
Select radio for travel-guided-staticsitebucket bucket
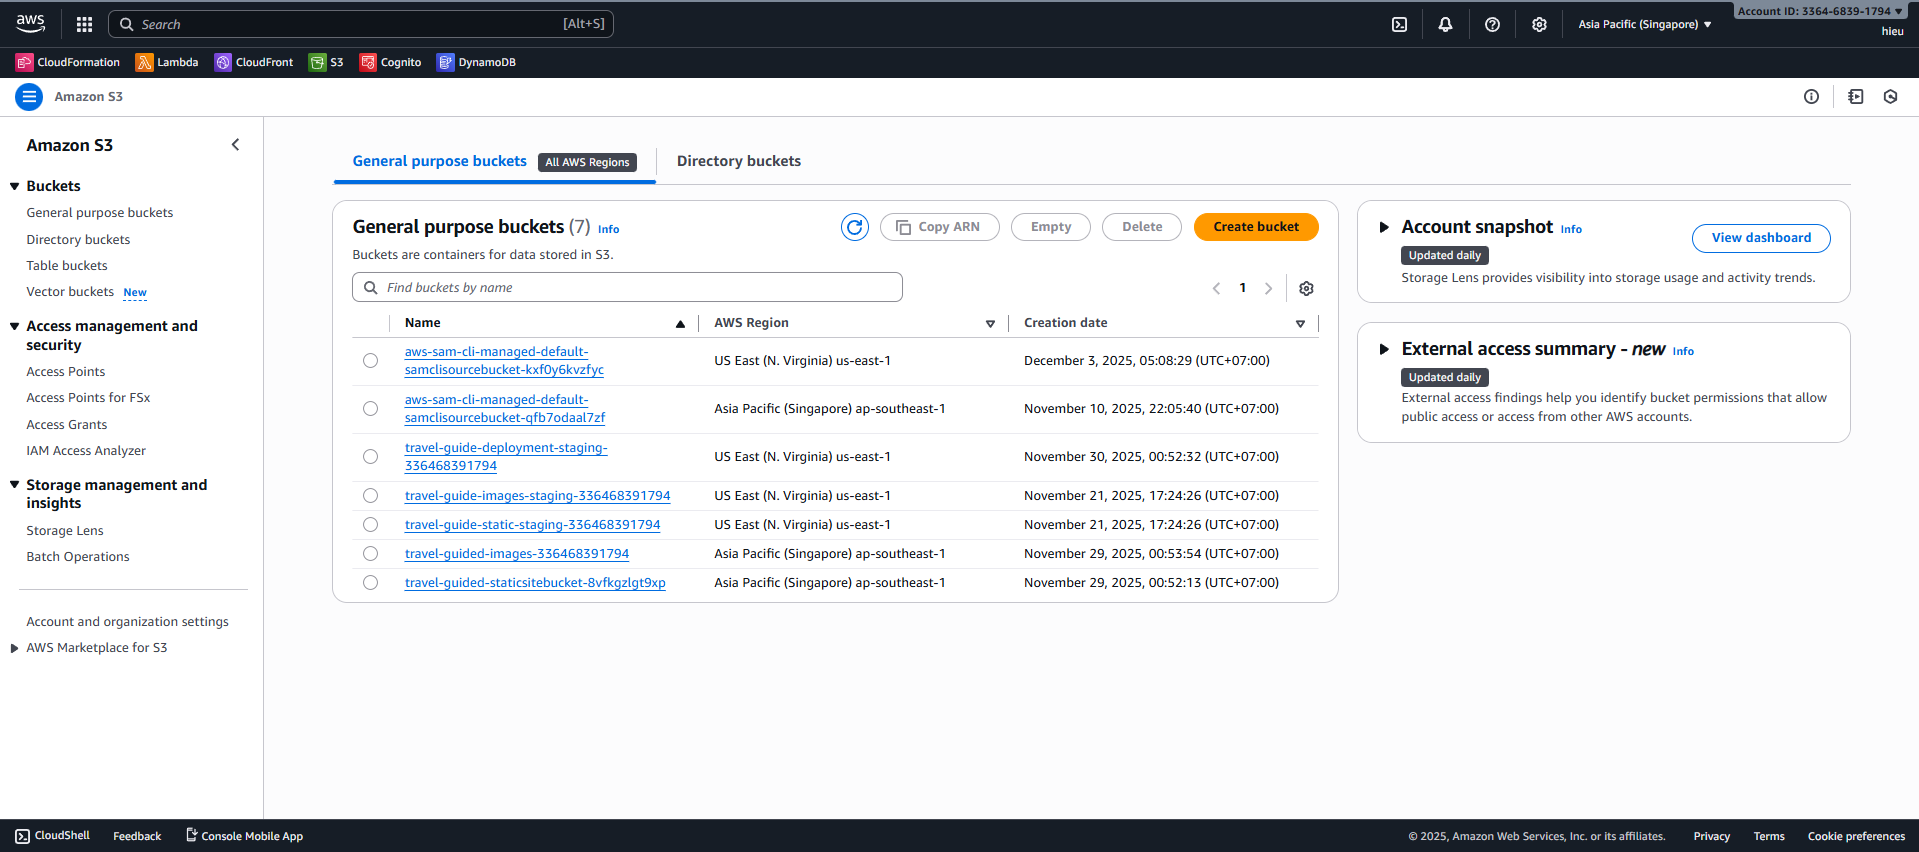pyautogui.click(x=371, y=583)
